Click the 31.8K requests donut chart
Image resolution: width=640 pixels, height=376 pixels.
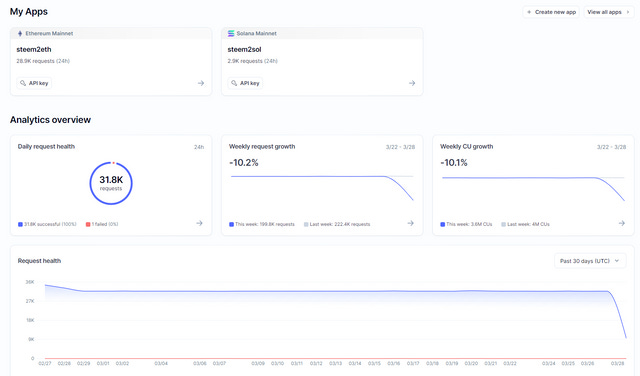pyautogui.click(x=111, y=183)
